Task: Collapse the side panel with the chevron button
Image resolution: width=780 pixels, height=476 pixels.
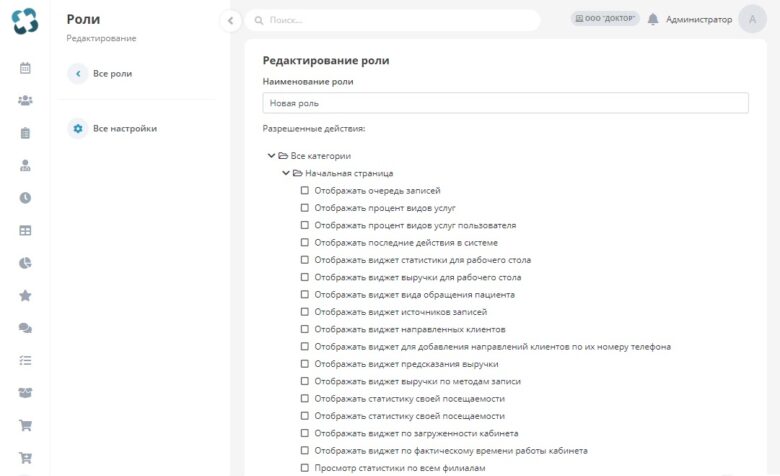Action: (x=230, y=20)
